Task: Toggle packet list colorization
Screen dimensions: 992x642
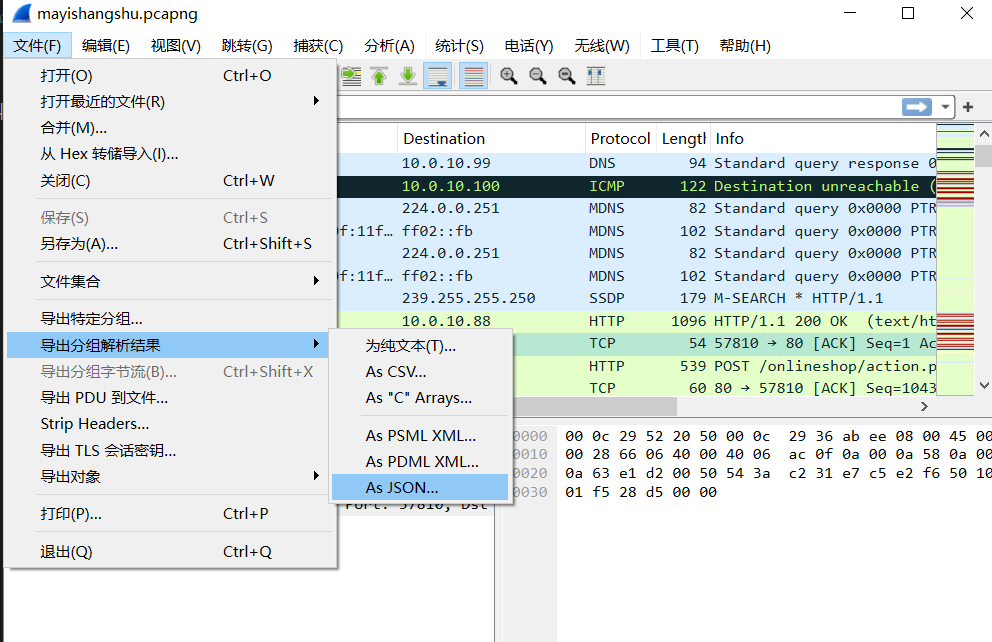Action: 473,76
